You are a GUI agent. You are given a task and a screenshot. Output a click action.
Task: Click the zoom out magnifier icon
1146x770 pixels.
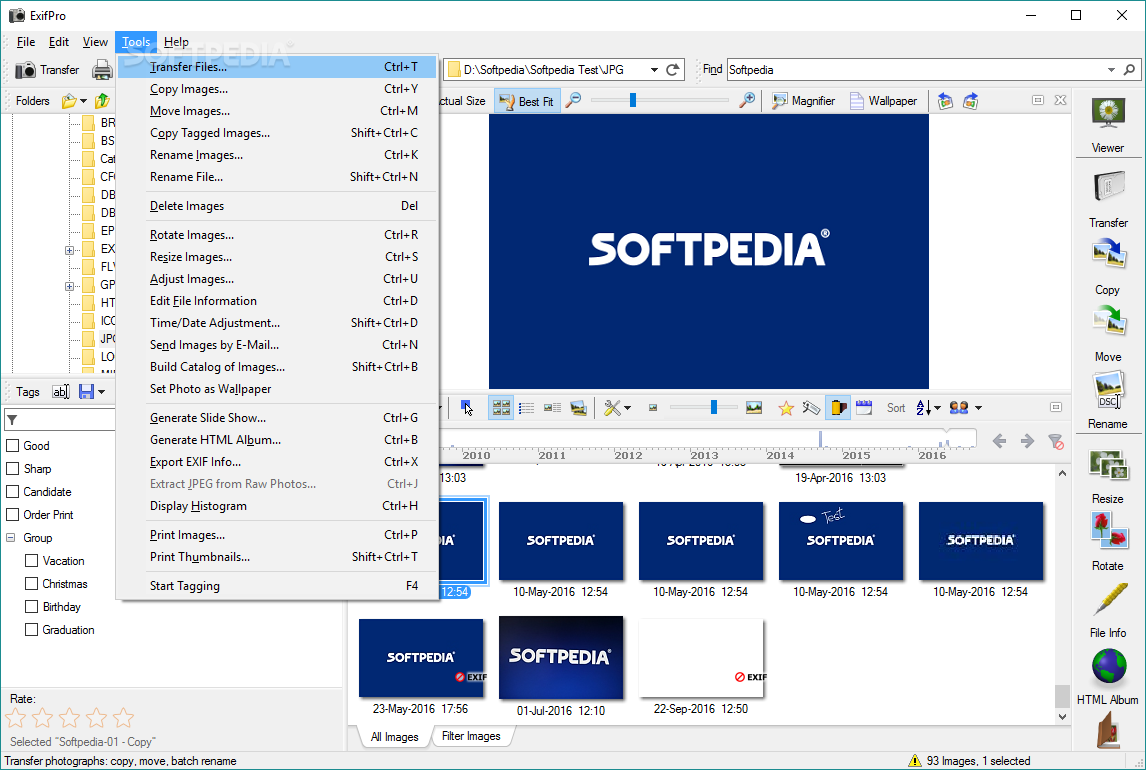(574, 100)
